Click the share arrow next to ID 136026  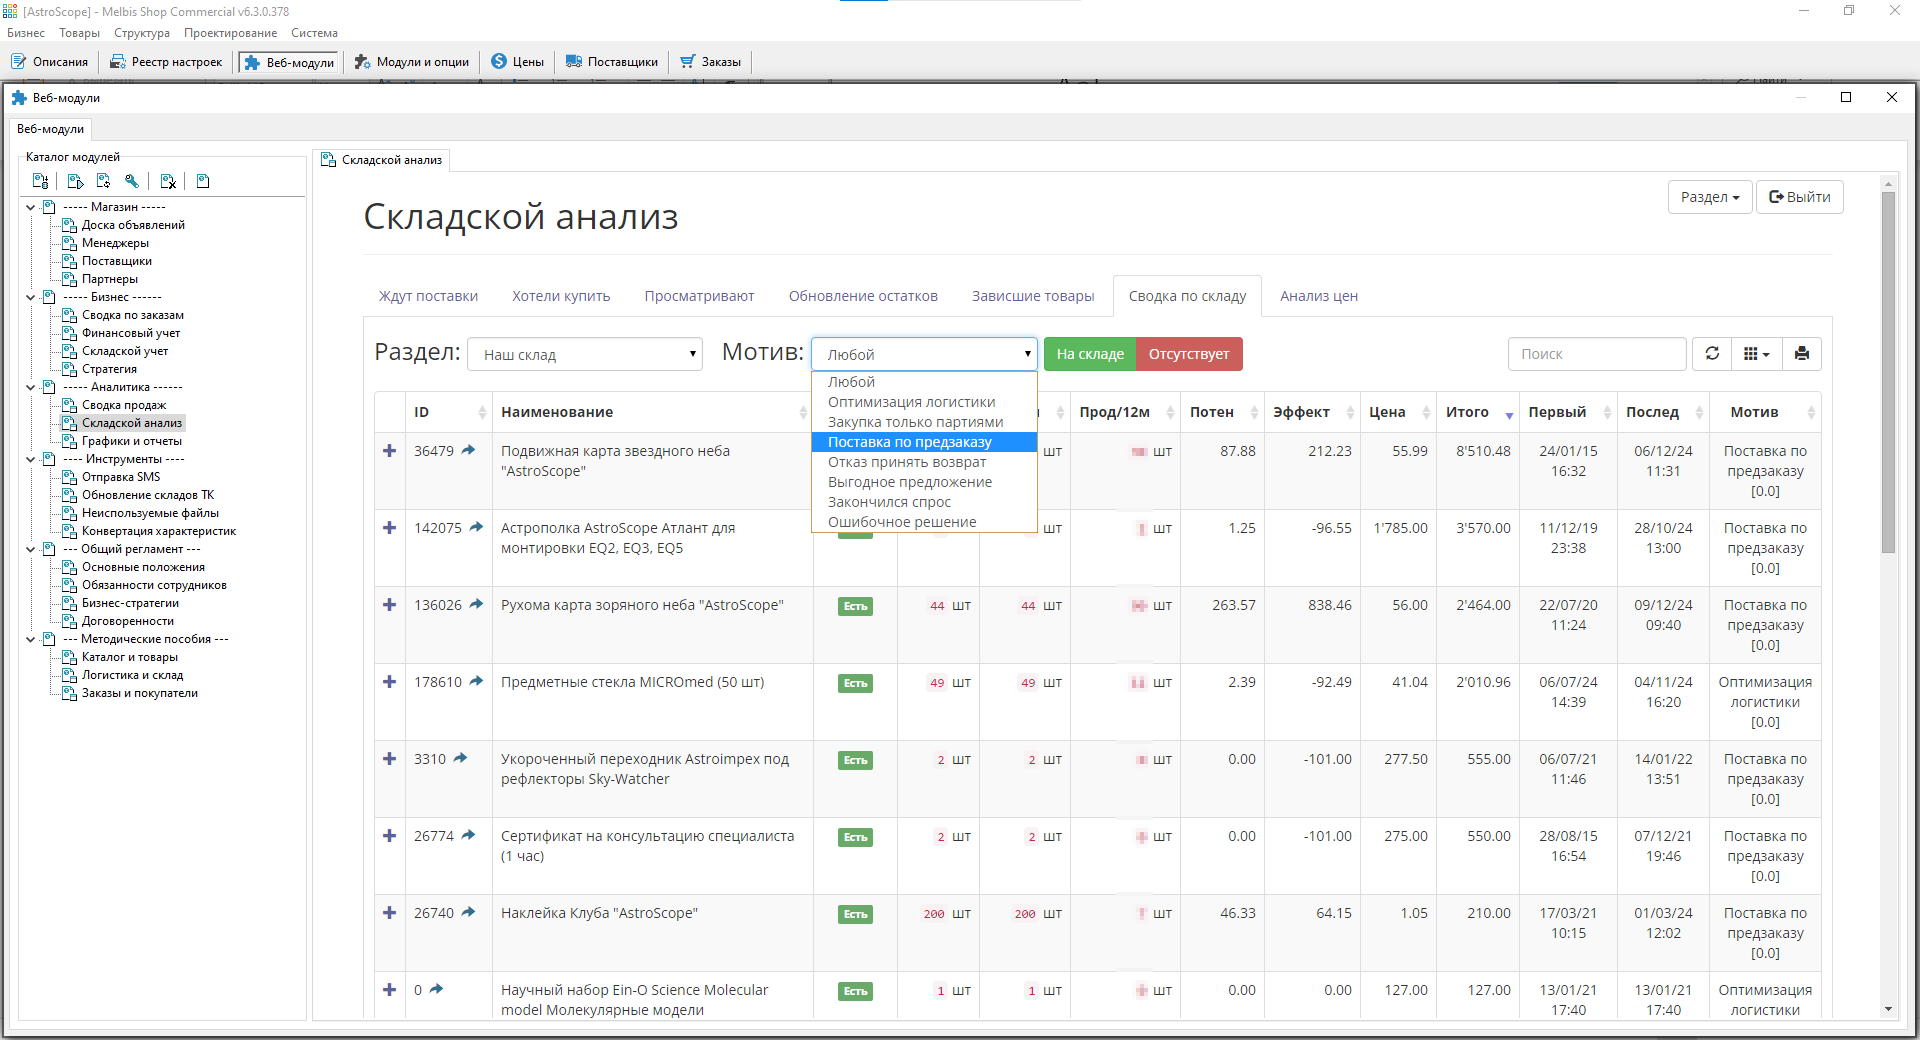coord(476,604)
